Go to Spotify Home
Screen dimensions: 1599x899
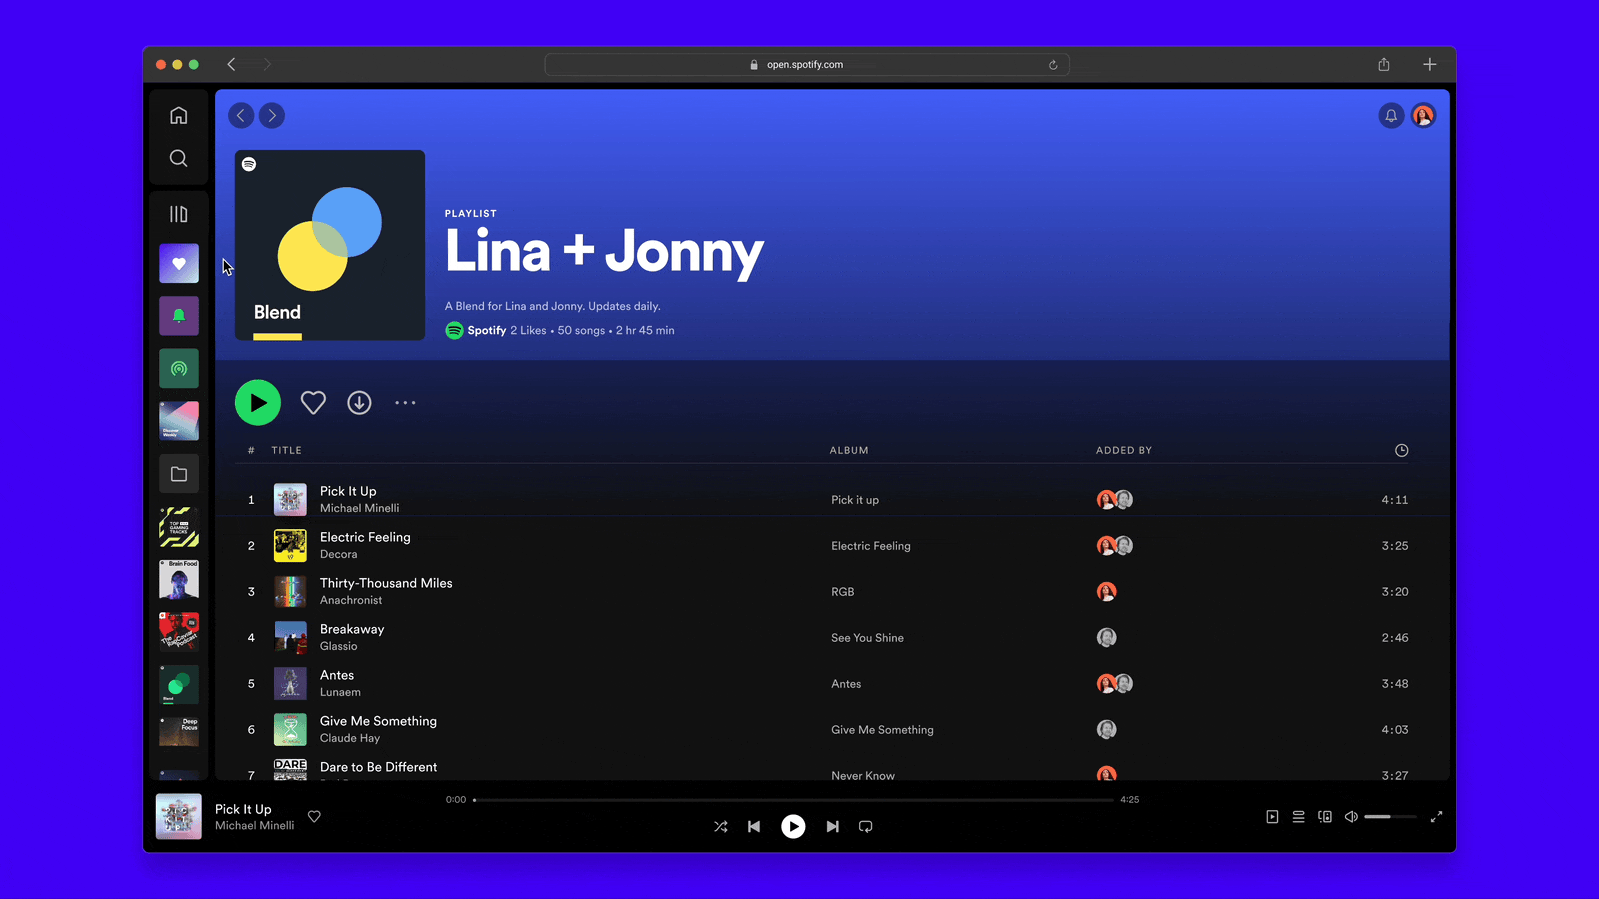pos(178,115)
